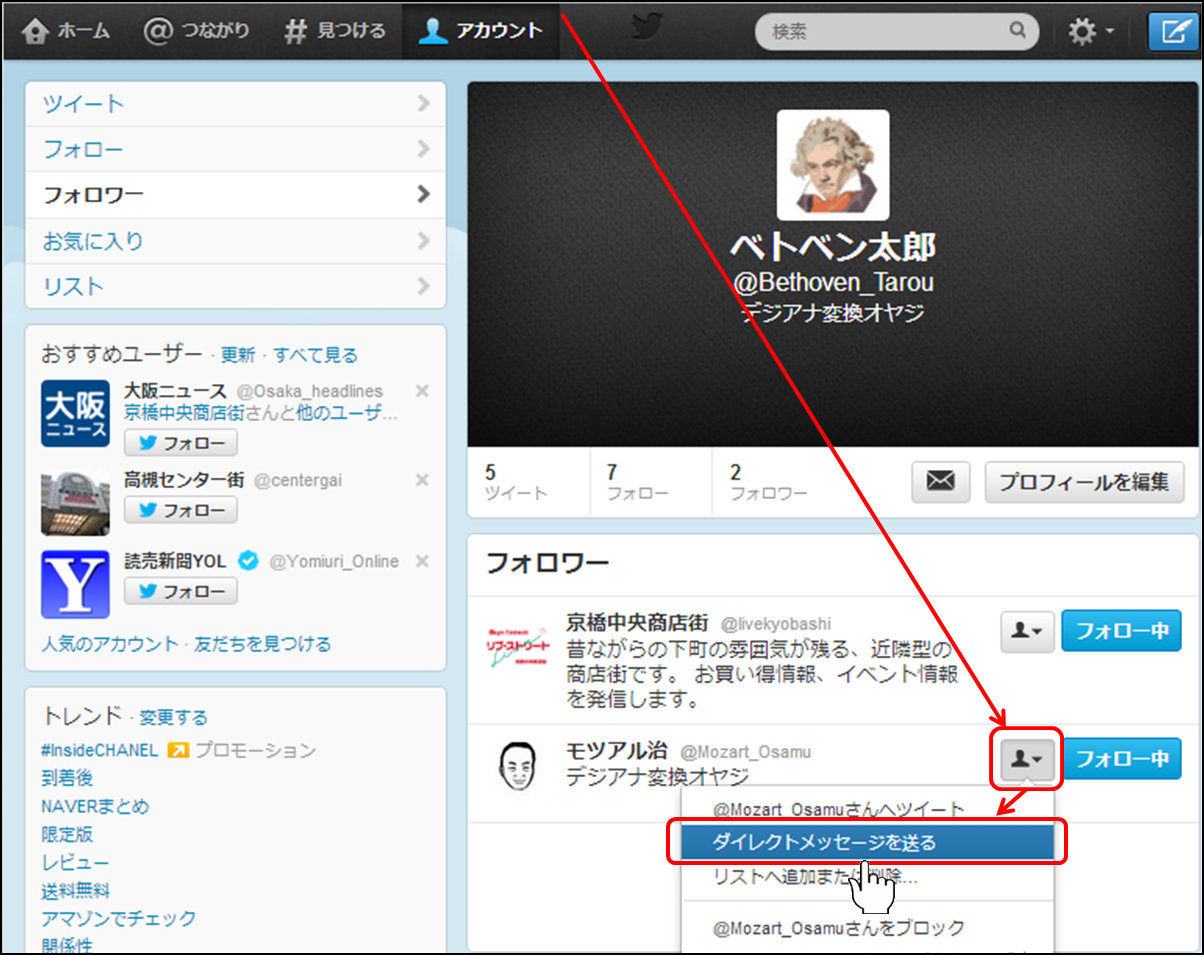Click into the 検索 search field
This screenshot has height=955, width=1204.
885,31
